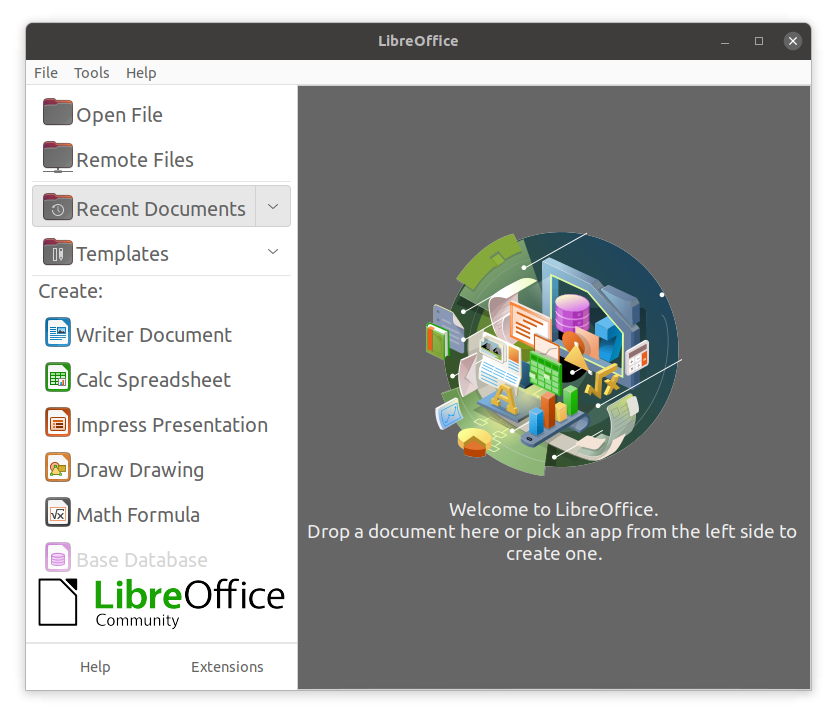Click the Writer Document icon
837x719 pixels.
[x=58, y=332]
